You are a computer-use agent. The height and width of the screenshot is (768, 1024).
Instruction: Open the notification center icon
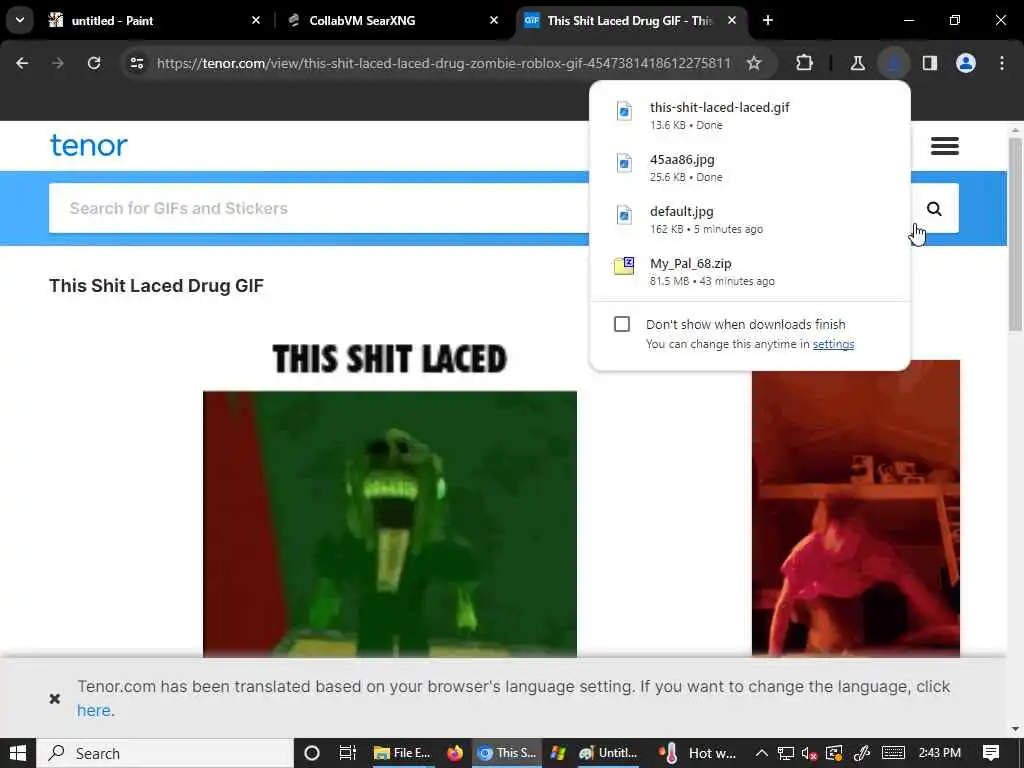click(x=991, y=753)
